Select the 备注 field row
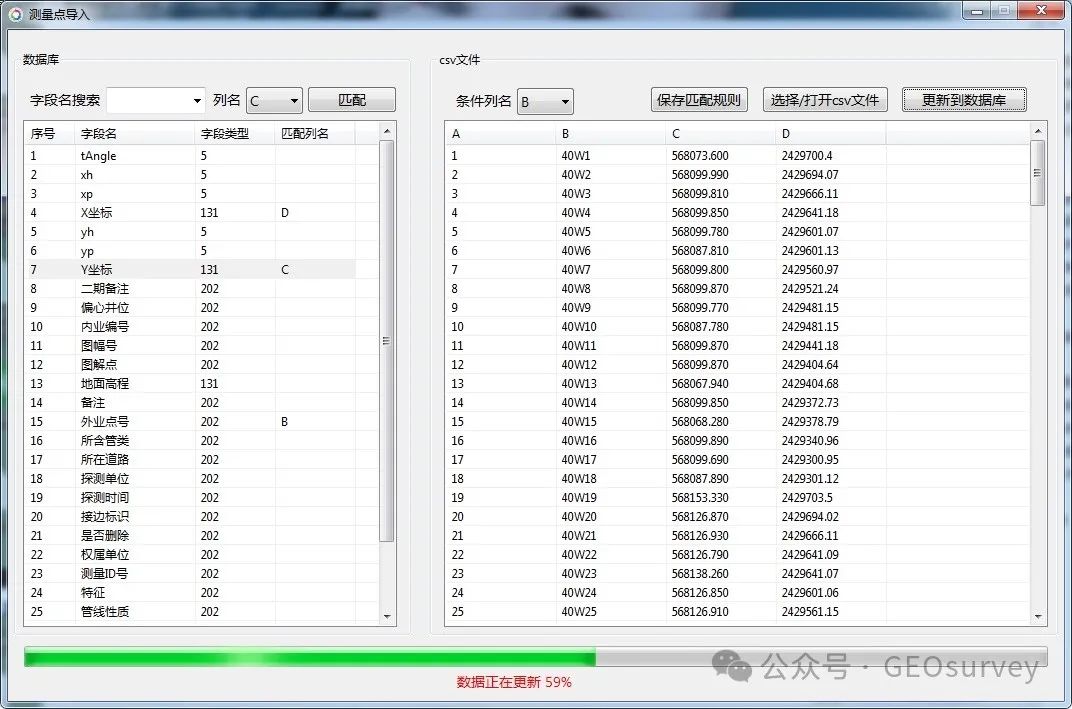 coord(190,403)
